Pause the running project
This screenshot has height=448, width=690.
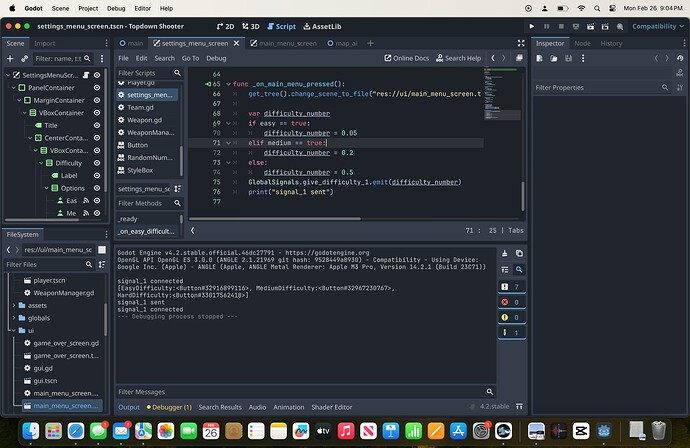click(x=547, y=26)
